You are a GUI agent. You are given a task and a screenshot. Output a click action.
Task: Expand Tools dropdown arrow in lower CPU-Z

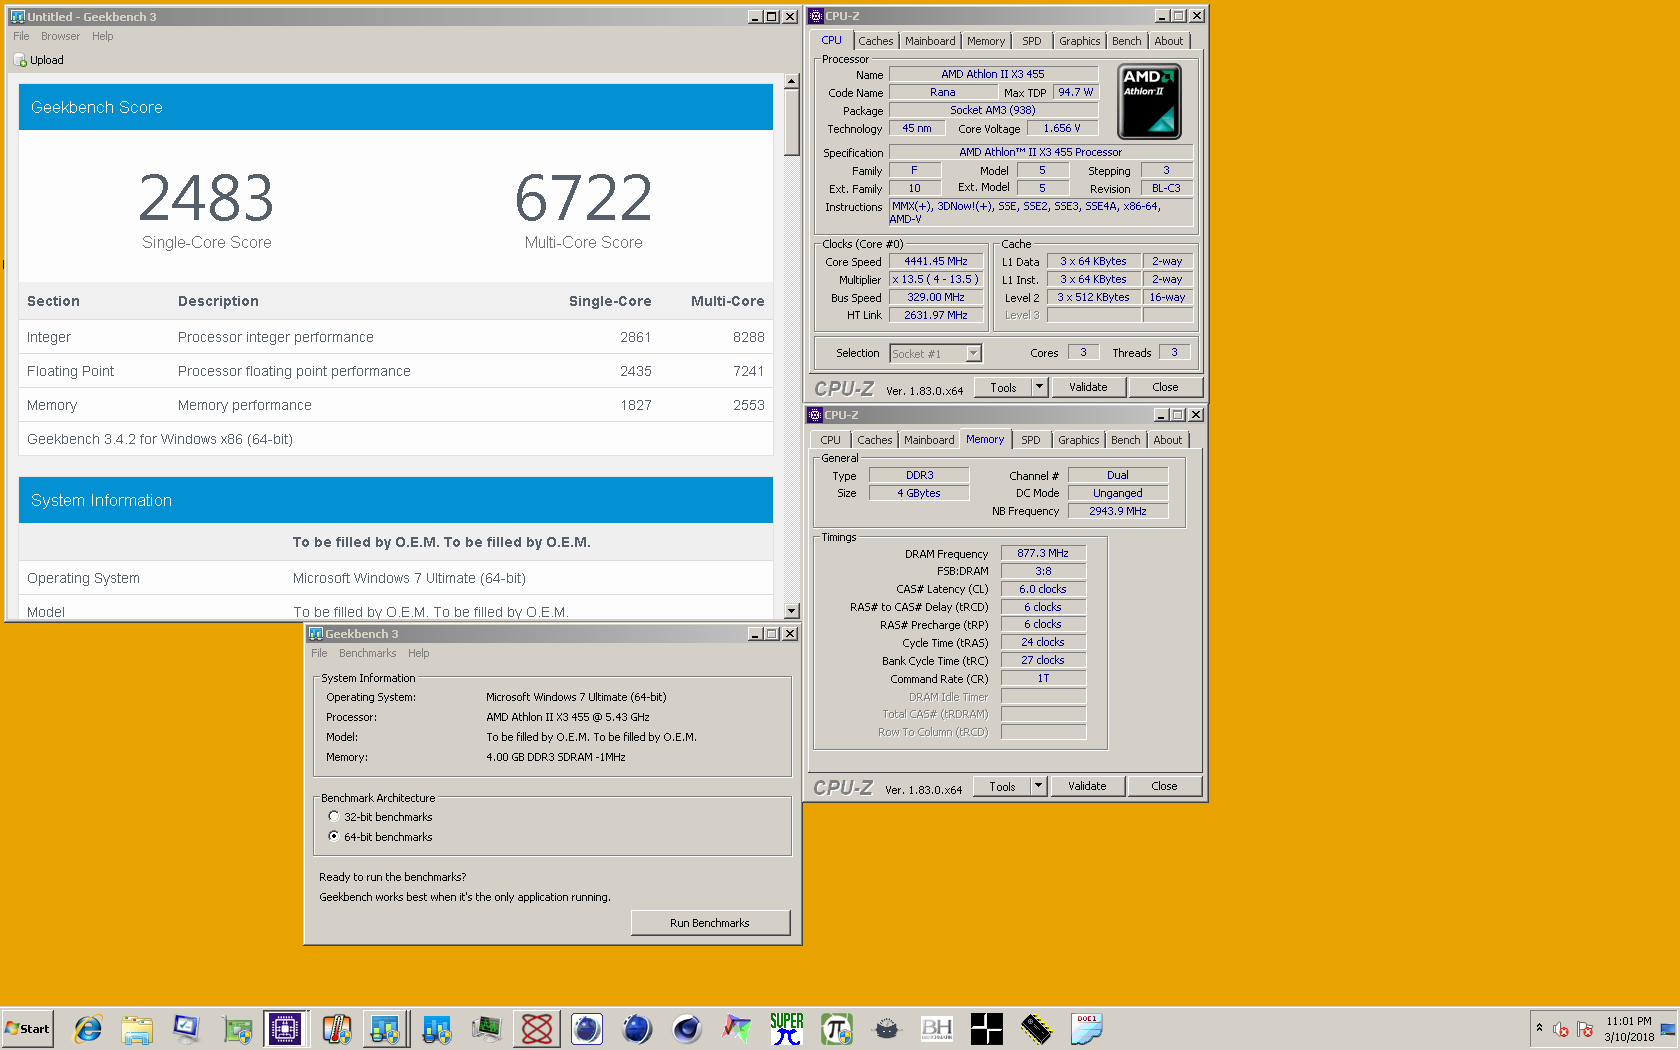pos(1038,786)
